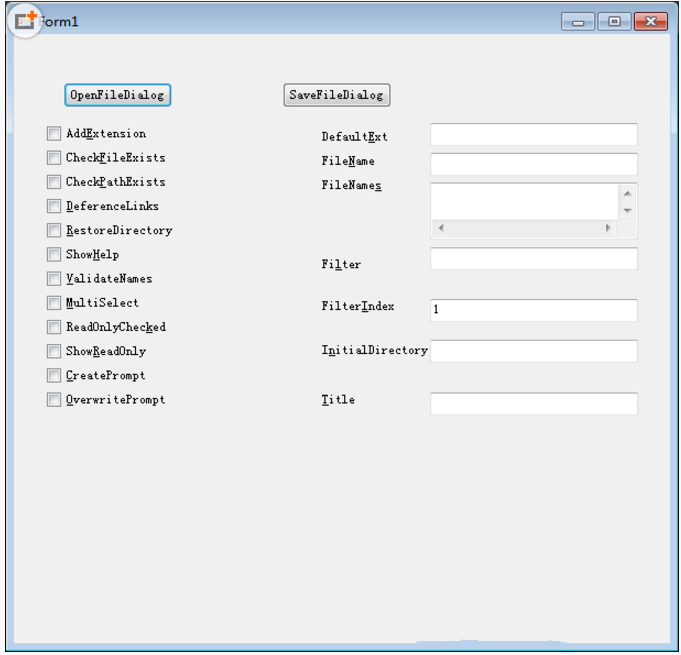Image resolution: width=681 pixels, height=655 pixels.
Task: Select the FilterIndex field containing 1
Action: coord(533,310)
